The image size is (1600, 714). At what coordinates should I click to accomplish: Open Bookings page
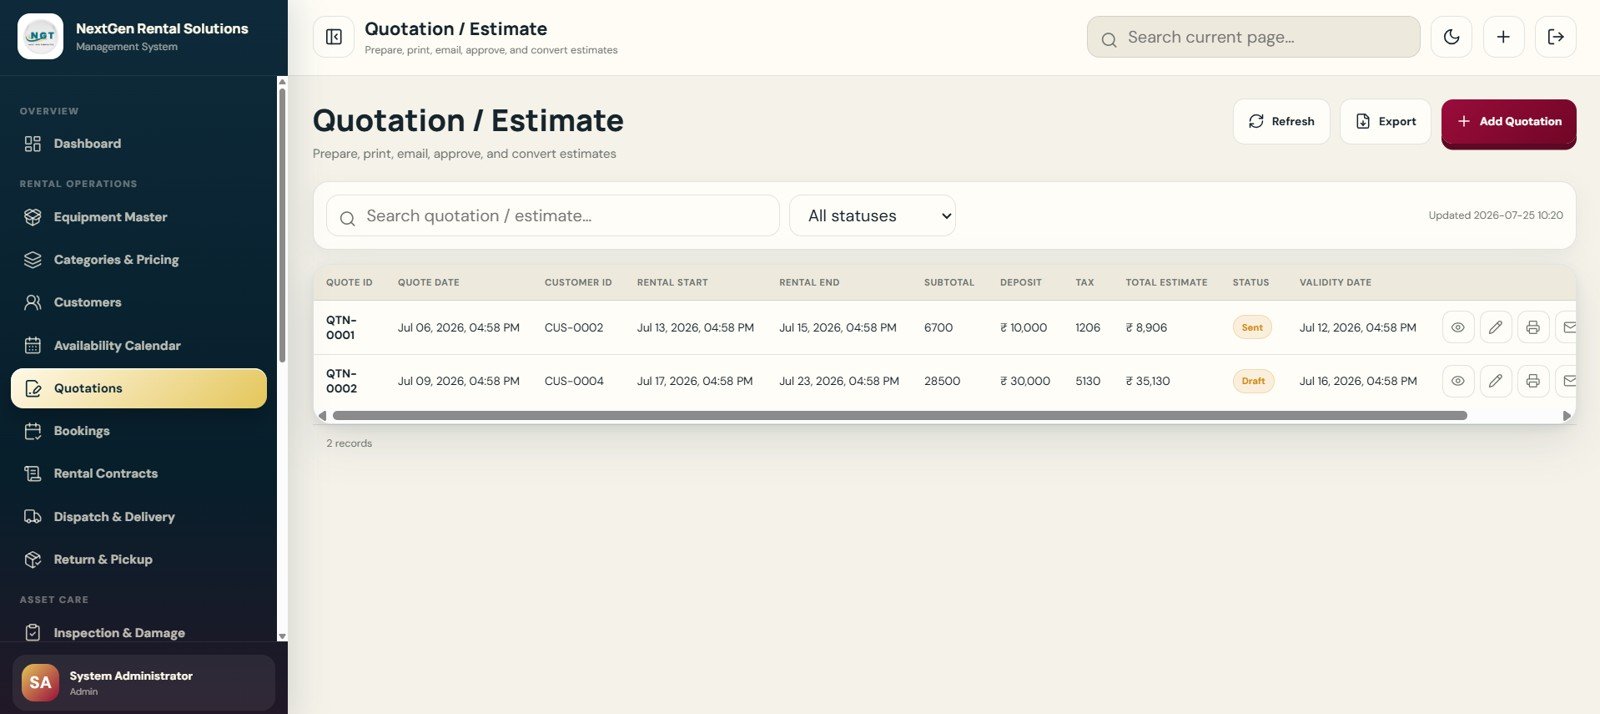(139, 431)
